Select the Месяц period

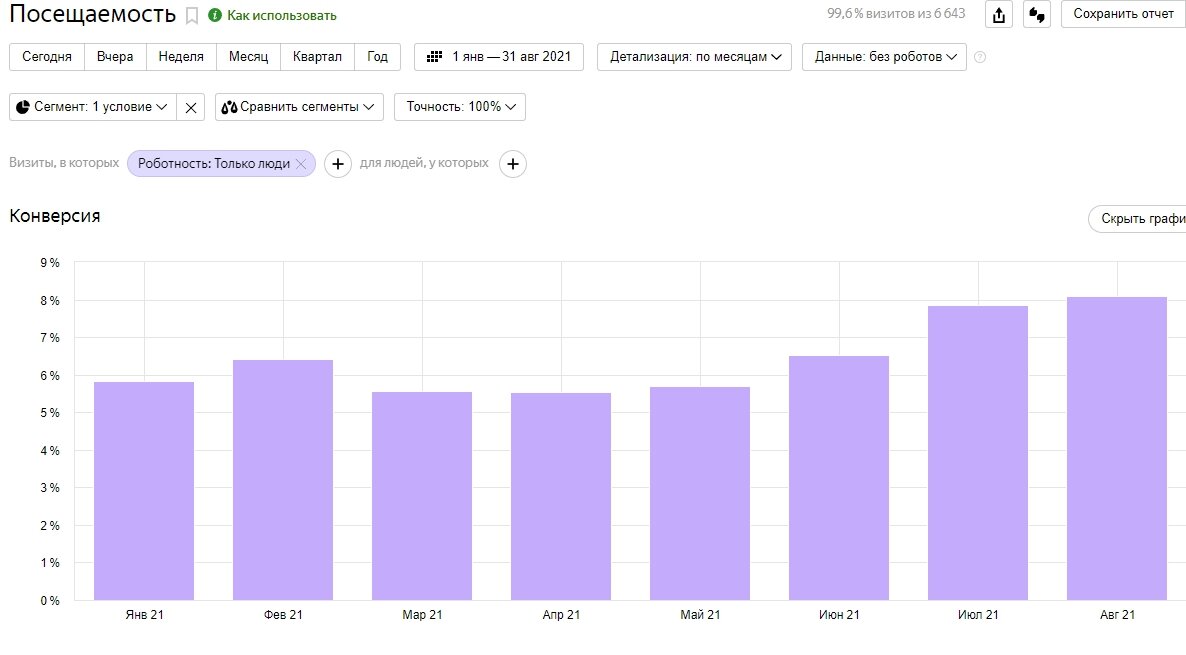[248, 57]
